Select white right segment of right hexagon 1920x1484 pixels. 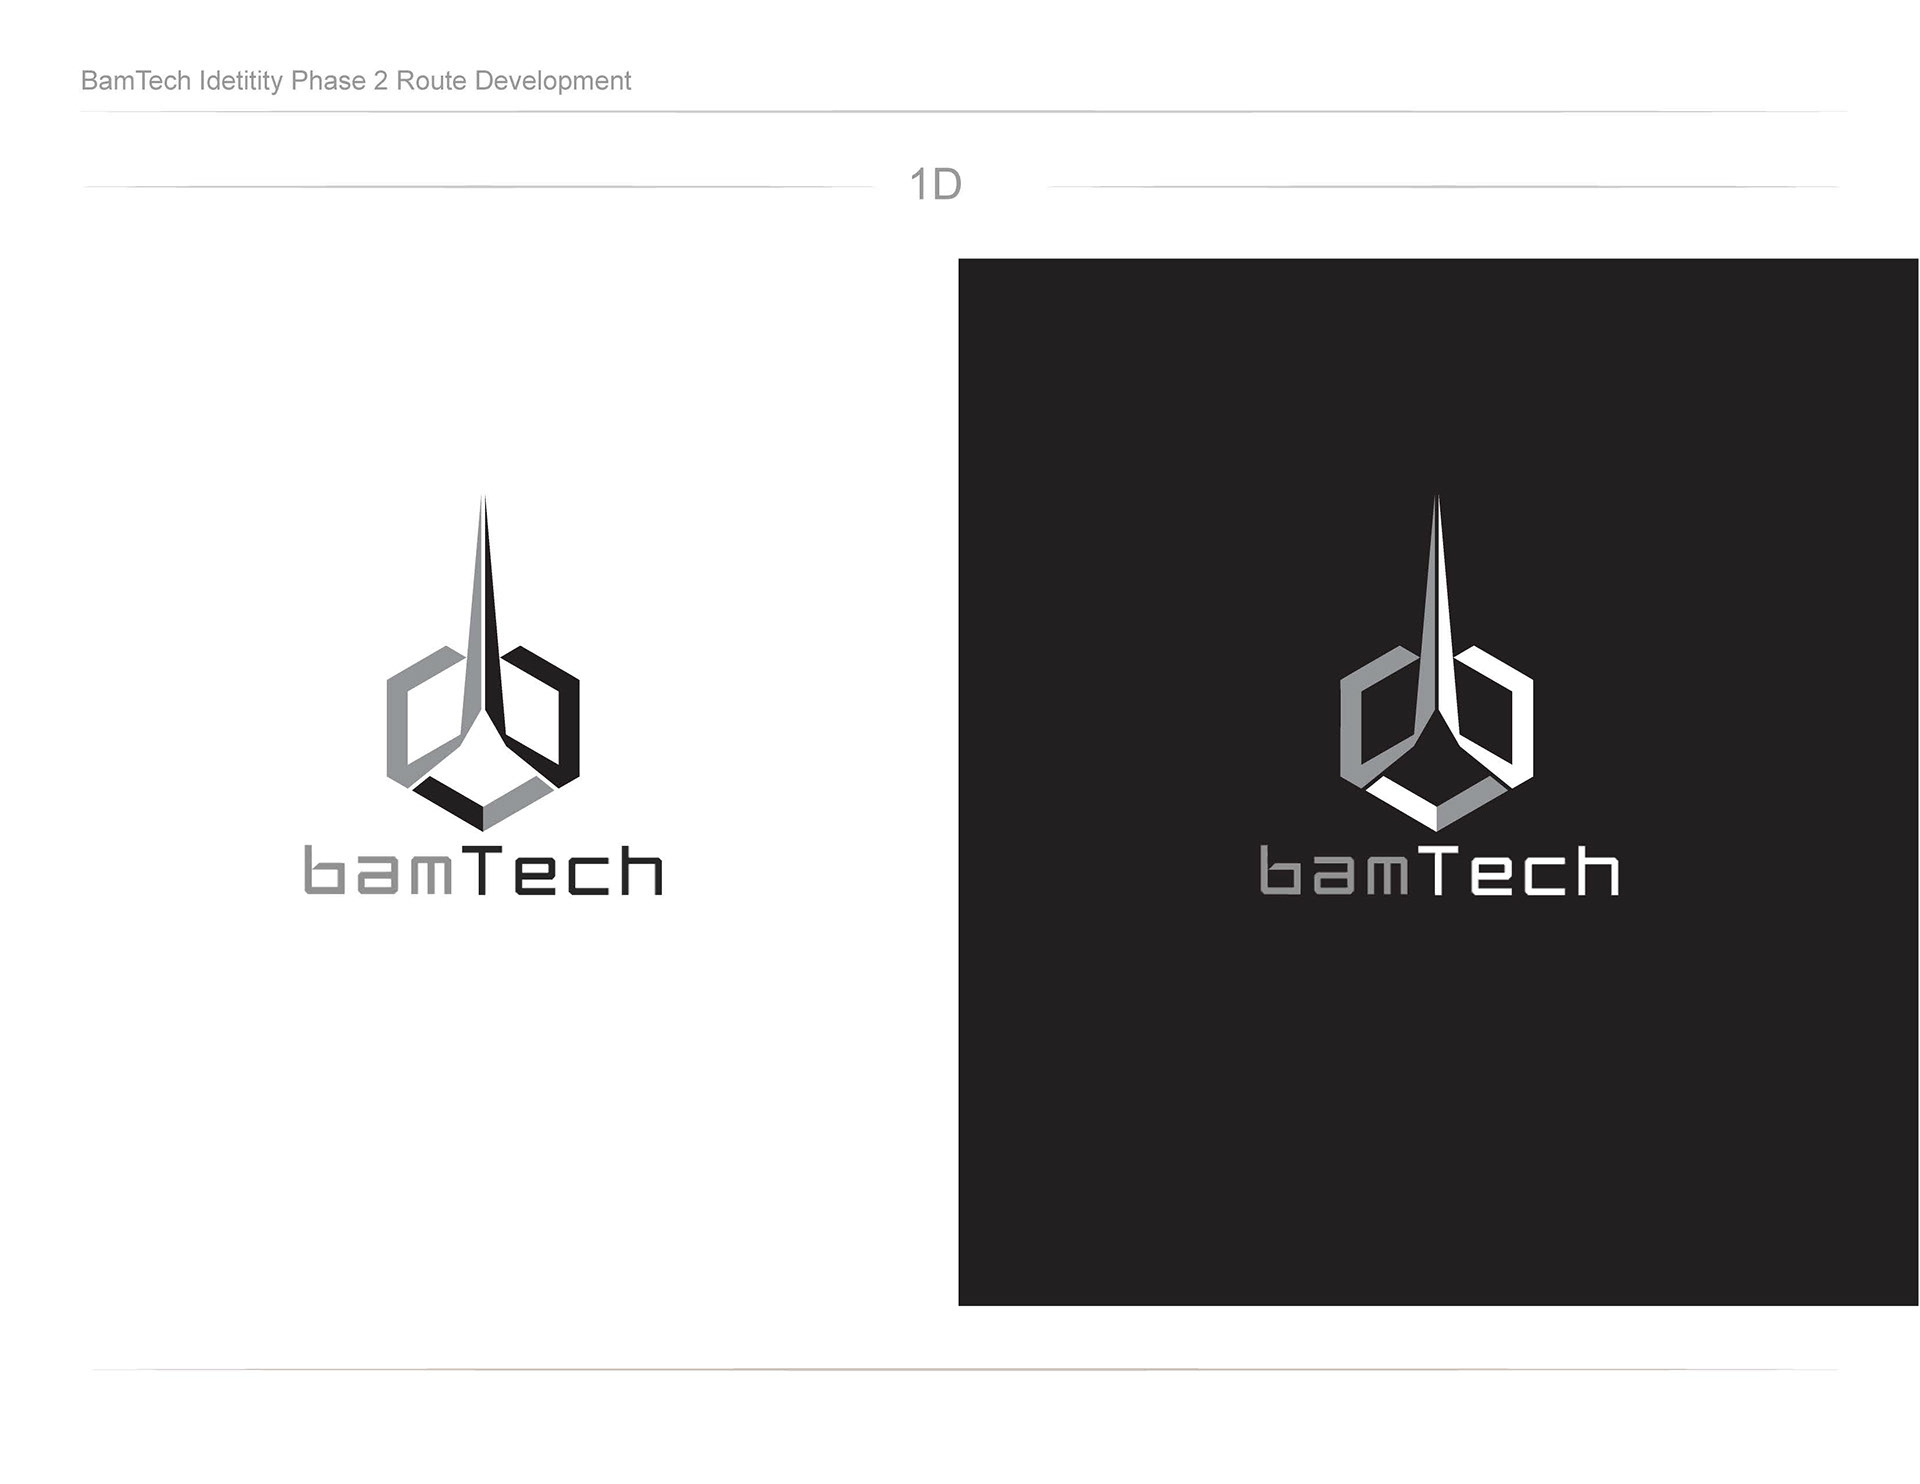click(1521, 720)
